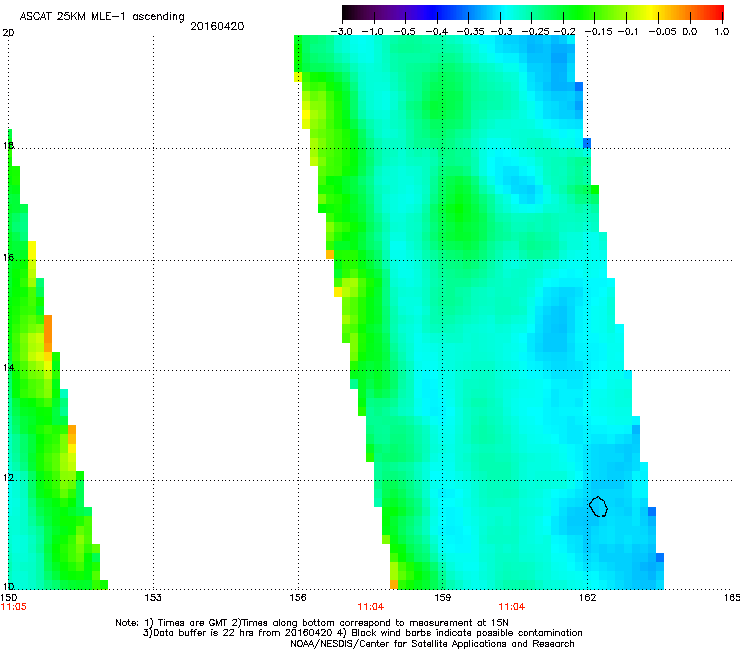Click the NOAA/NESDIS credit line
This screenshot has width=740, height=650.
coord(432,644)
